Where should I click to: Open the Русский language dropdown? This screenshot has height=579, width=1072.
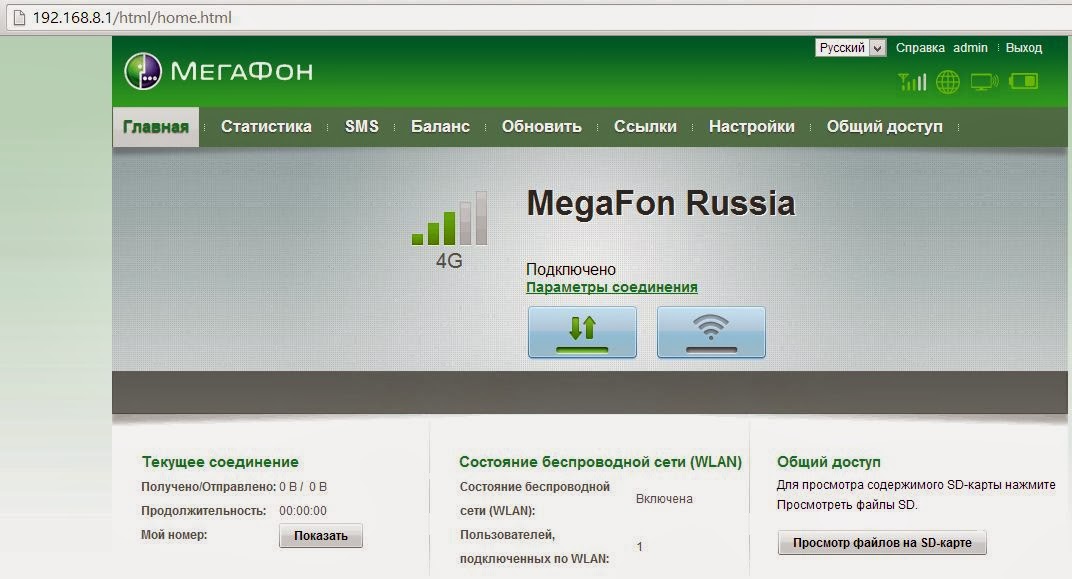coord(850,47)
